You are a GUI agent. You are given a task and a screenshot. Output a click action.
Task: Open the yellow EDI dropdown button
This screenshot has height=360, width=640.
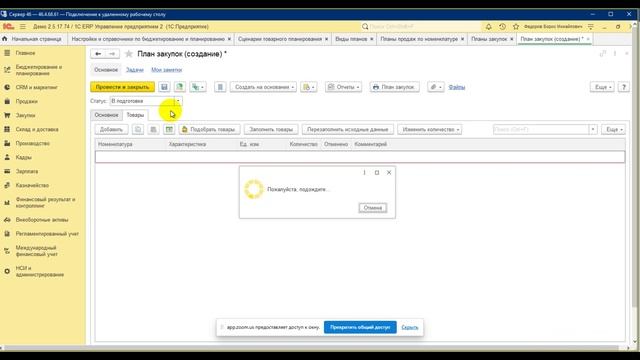(309, 87)
